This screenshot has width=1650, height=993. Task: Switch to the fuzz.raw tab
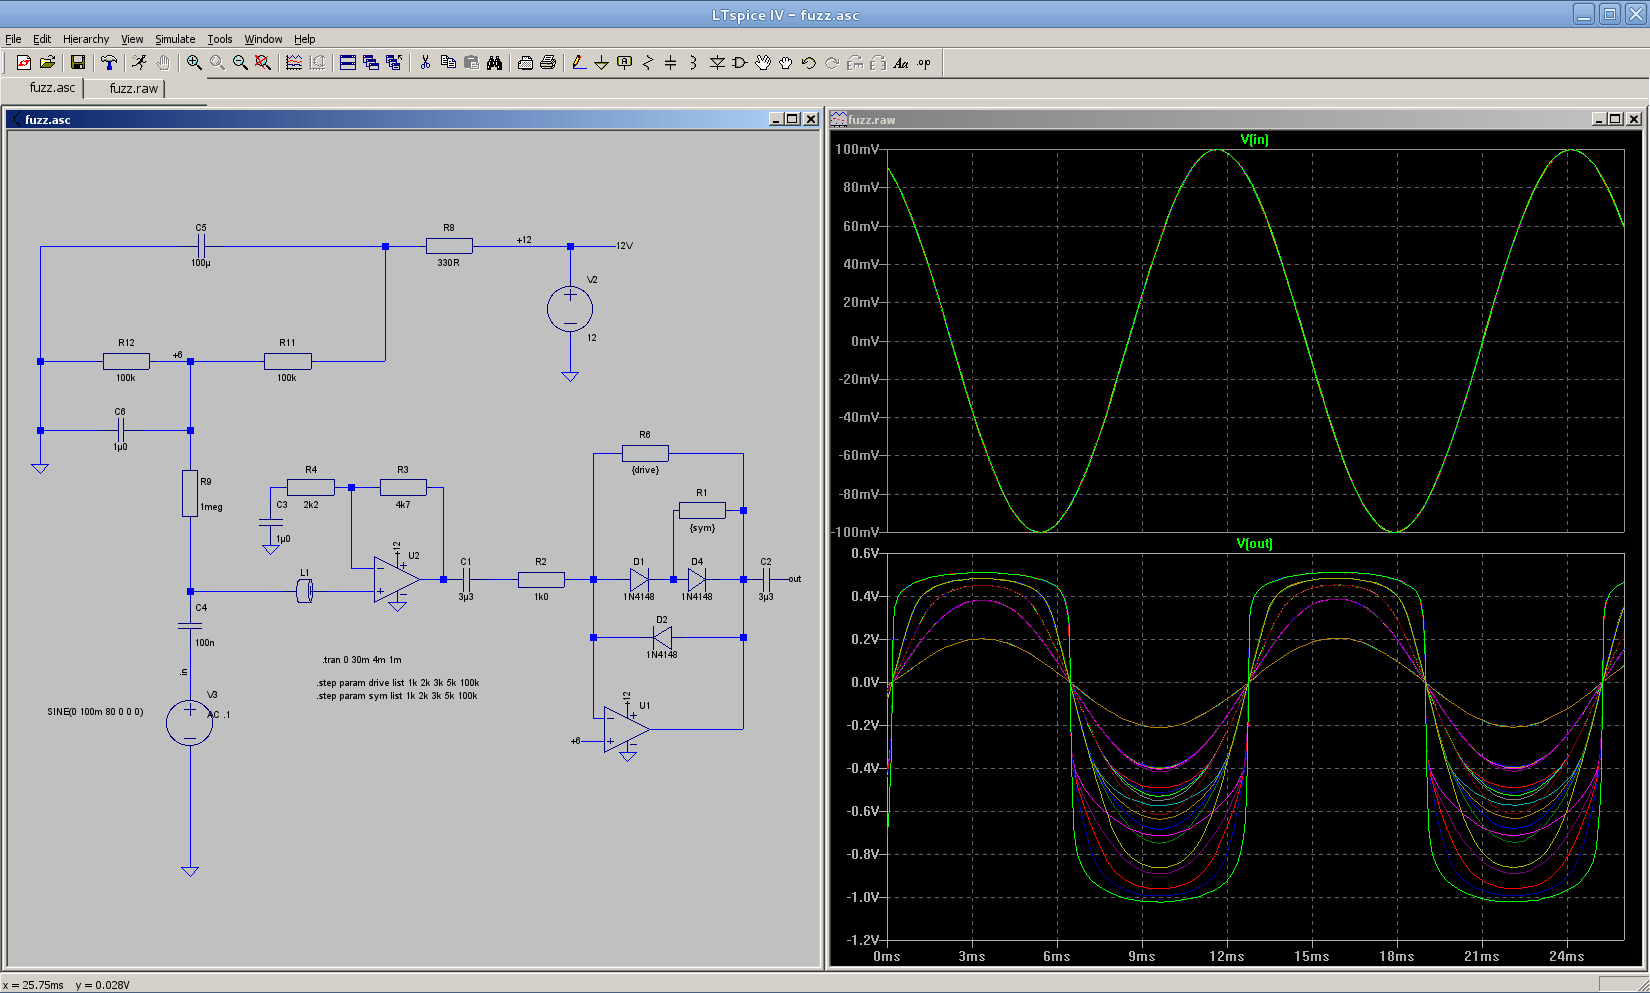tap(133, 88)
